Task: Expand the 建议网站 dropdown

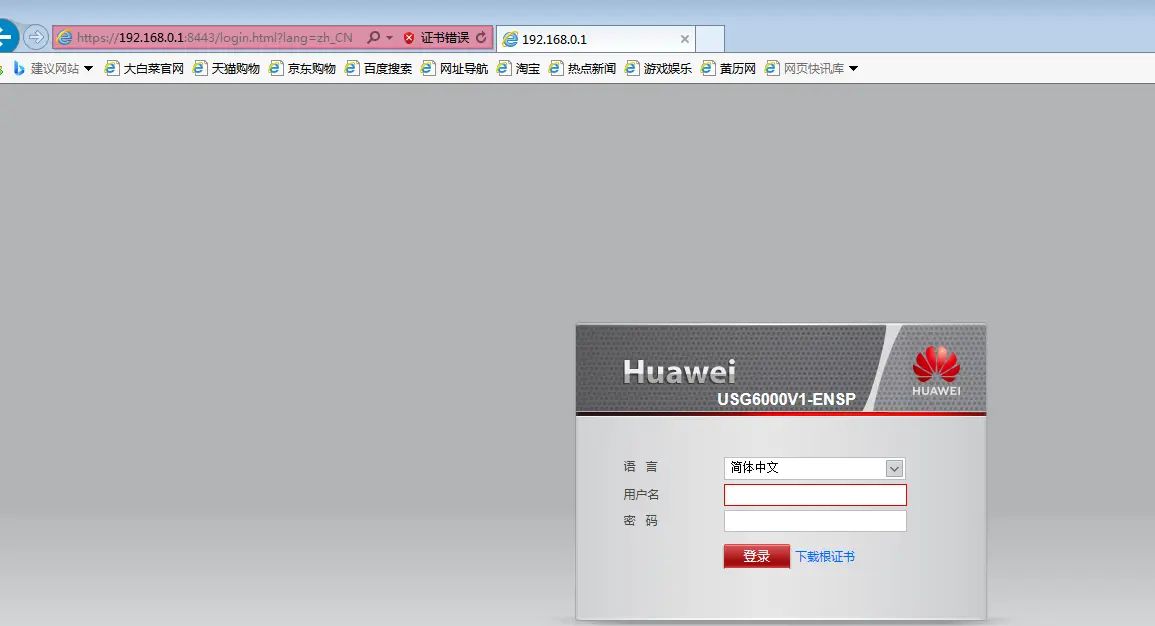Action: click(x=86, y=68)
